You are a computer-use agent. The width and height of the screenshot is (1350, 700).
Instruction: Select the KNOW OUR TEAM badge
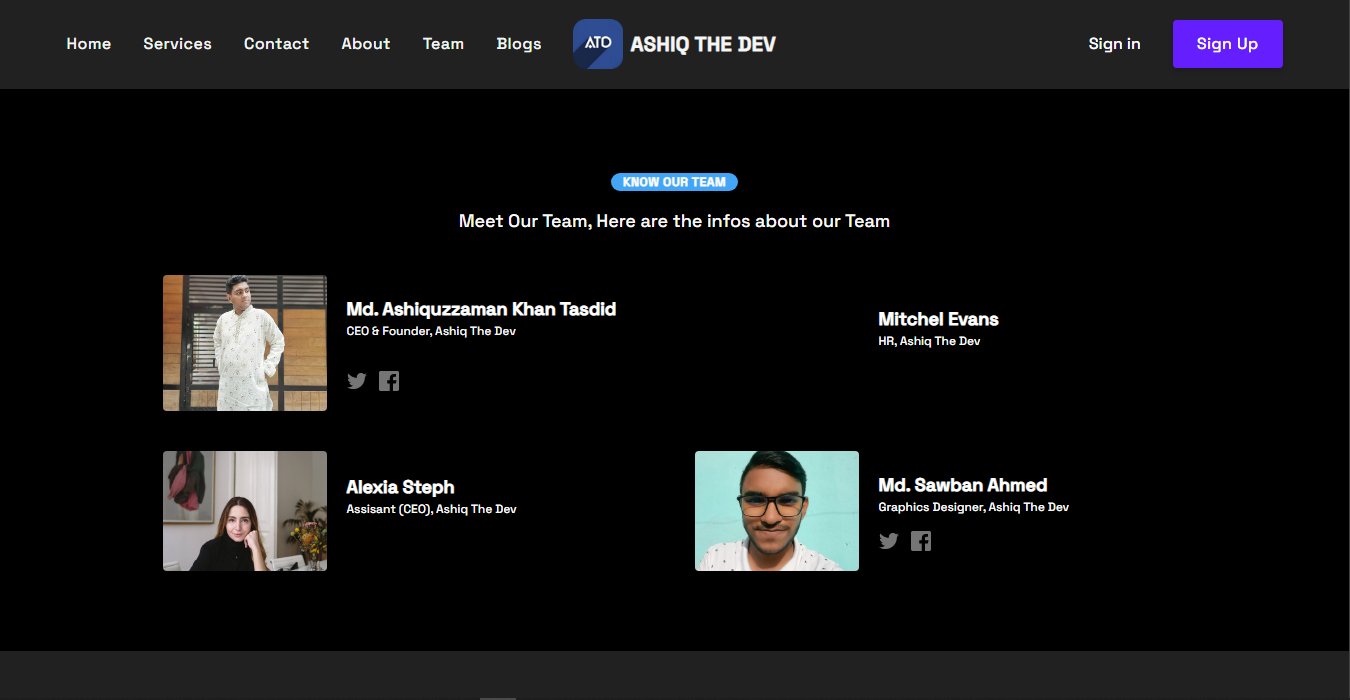(674, 181)
